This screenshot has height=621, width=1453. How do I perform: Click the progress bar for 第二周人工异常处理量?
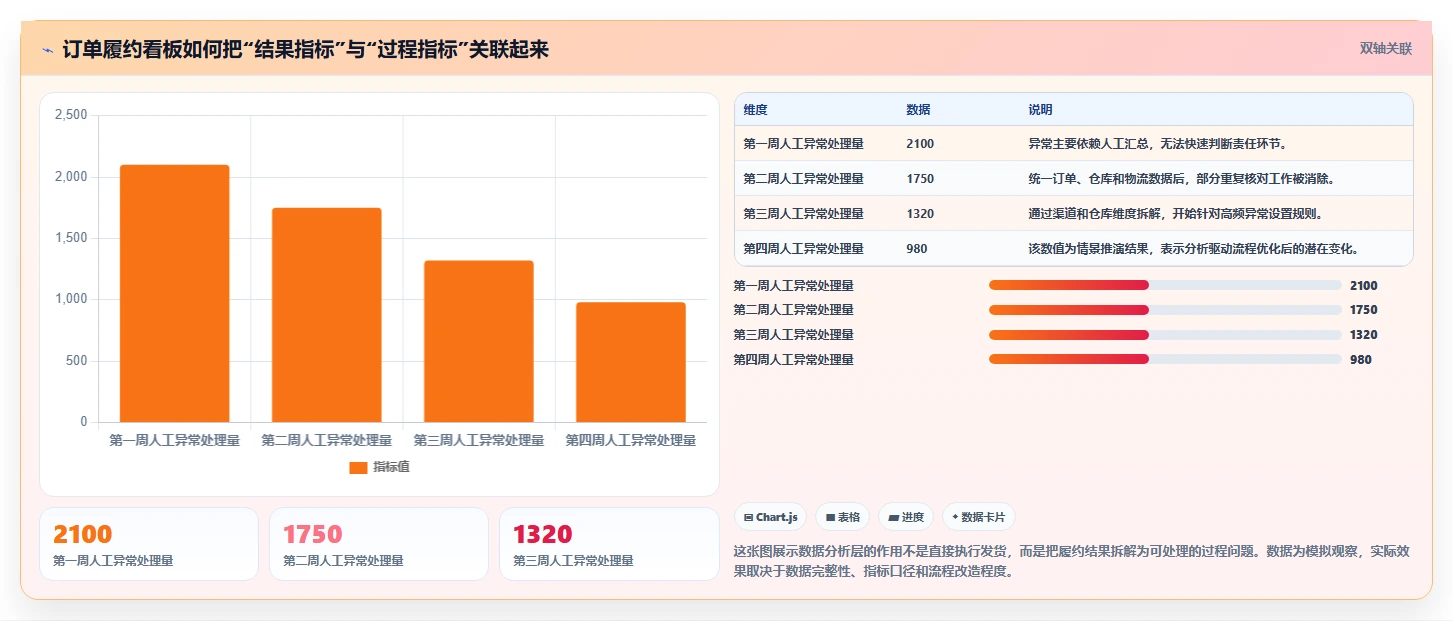(x=1165, y=310)
